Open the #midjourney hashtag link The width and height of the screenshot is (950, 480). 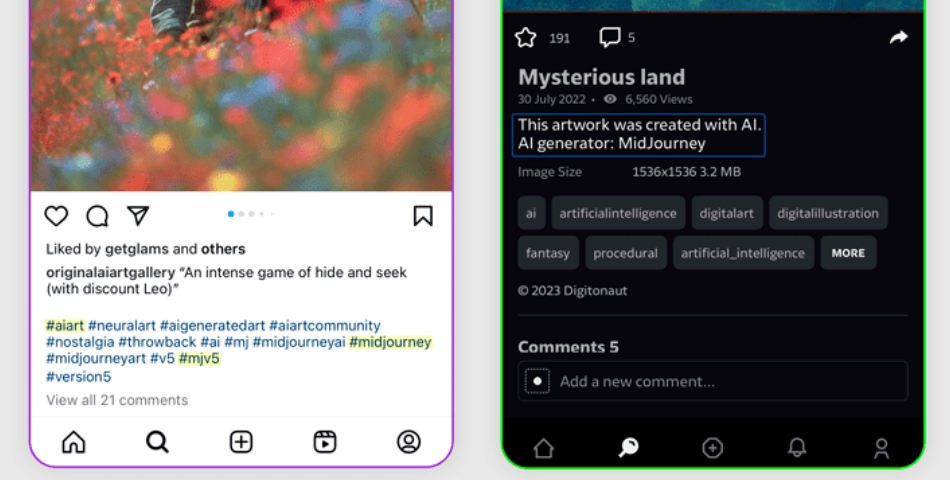390,342
